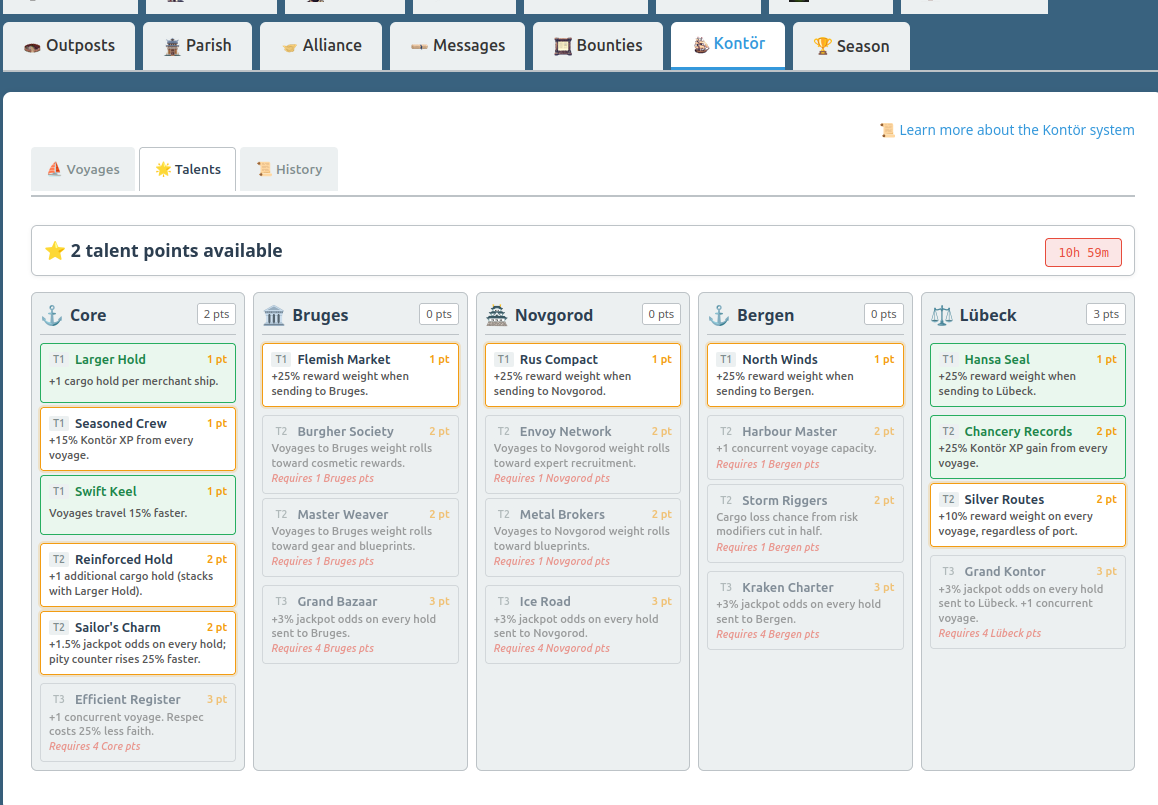Click the Bergen anchor icon
Screen dimensions: 1158x805
click(719, 315)
